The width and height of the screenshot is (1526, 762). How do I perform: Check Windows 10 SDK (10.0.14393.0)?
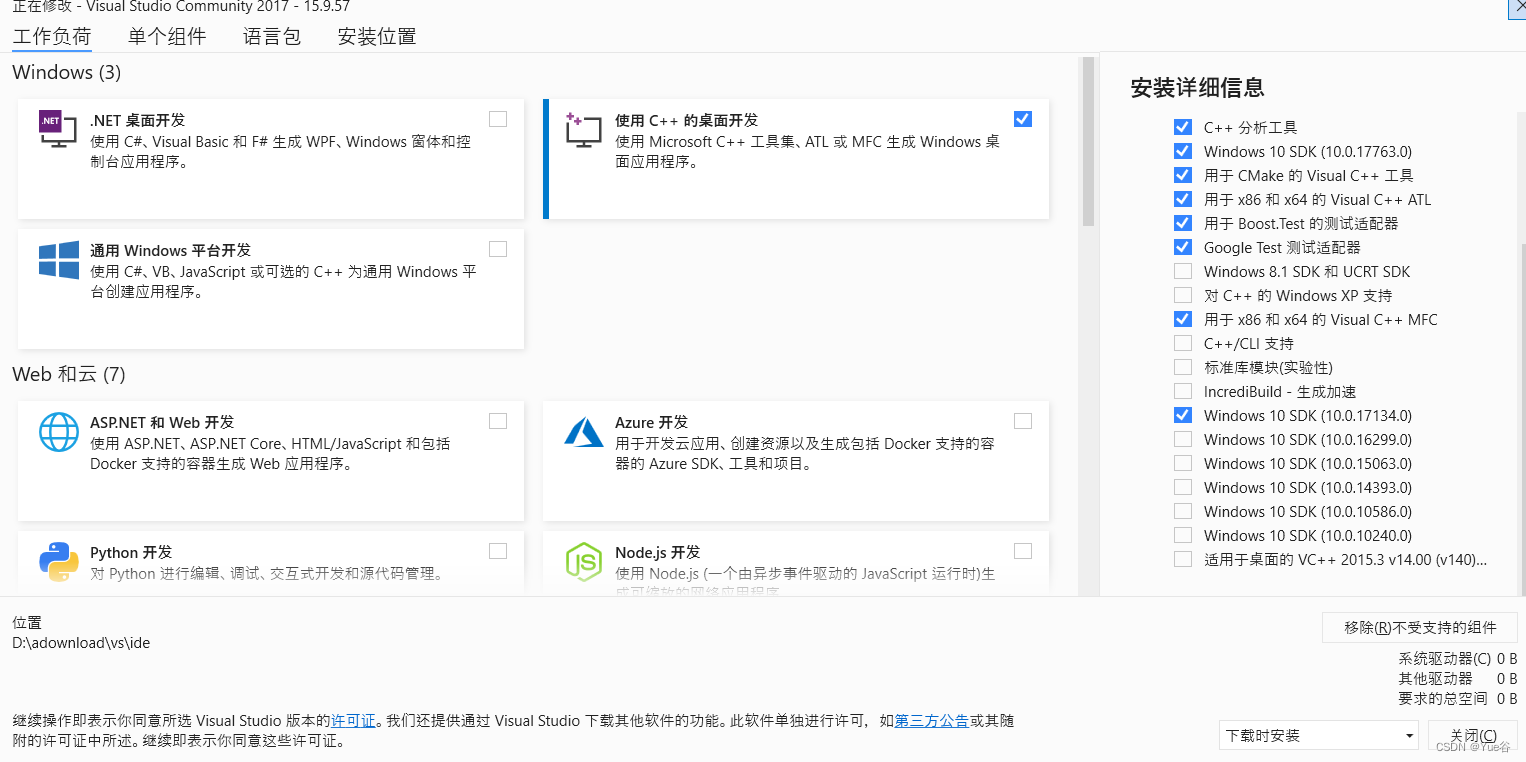(1183, 487)
